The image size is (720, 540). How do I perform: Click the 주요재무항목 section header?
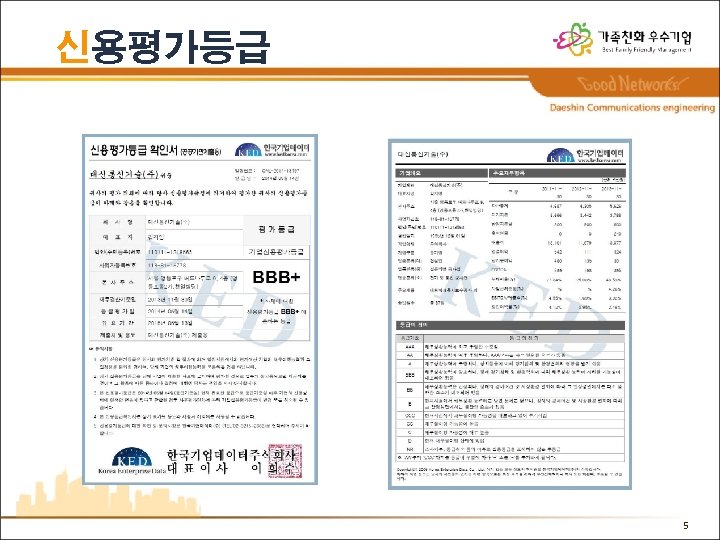point(557,173)
